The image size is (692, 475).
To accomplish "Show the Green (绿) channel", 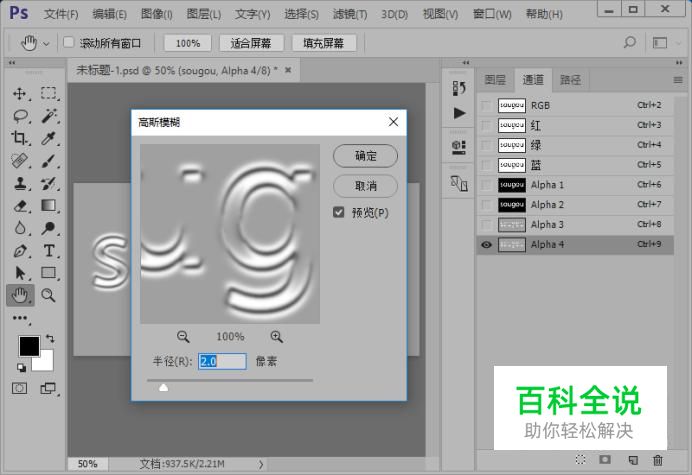I will (x=486, y=145).
